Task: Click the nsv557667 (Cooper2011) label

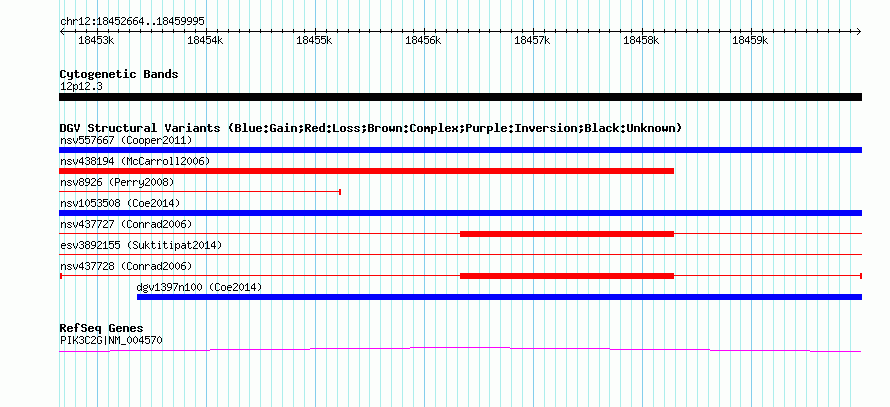Action: point(126,140)
